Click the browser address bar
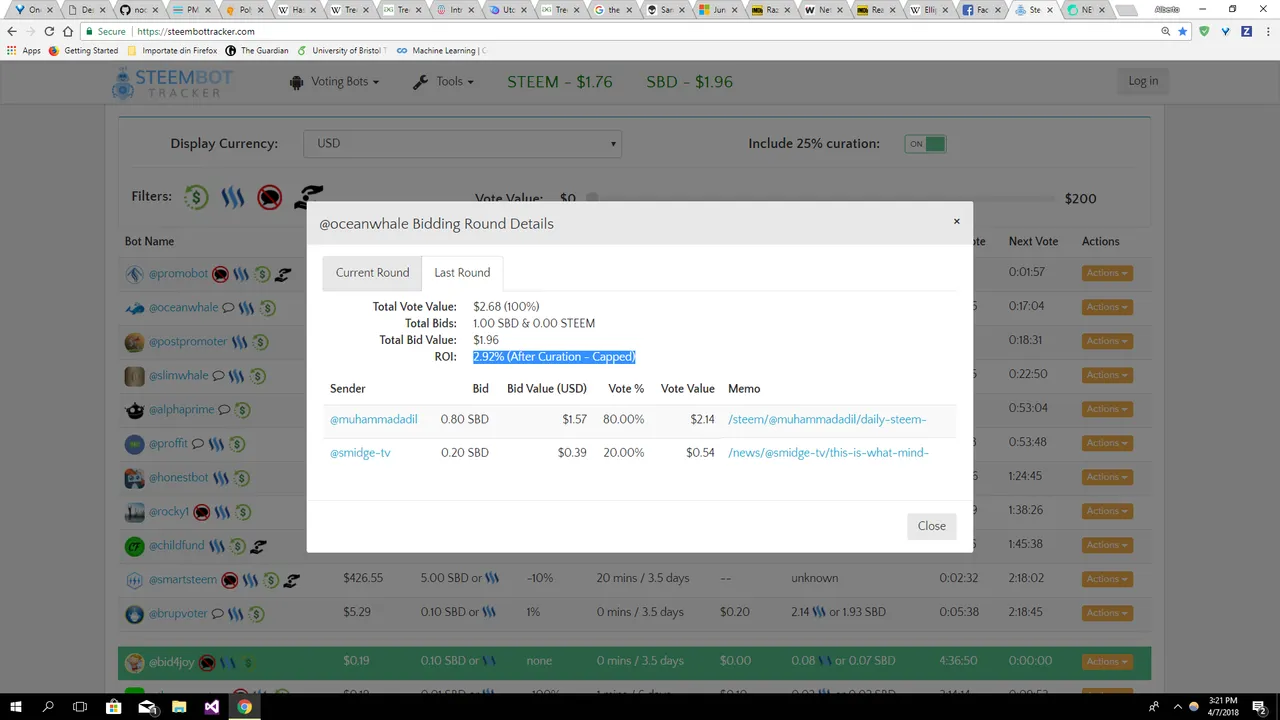Screen dimensions: 1280x720 (x=640, y=31)
